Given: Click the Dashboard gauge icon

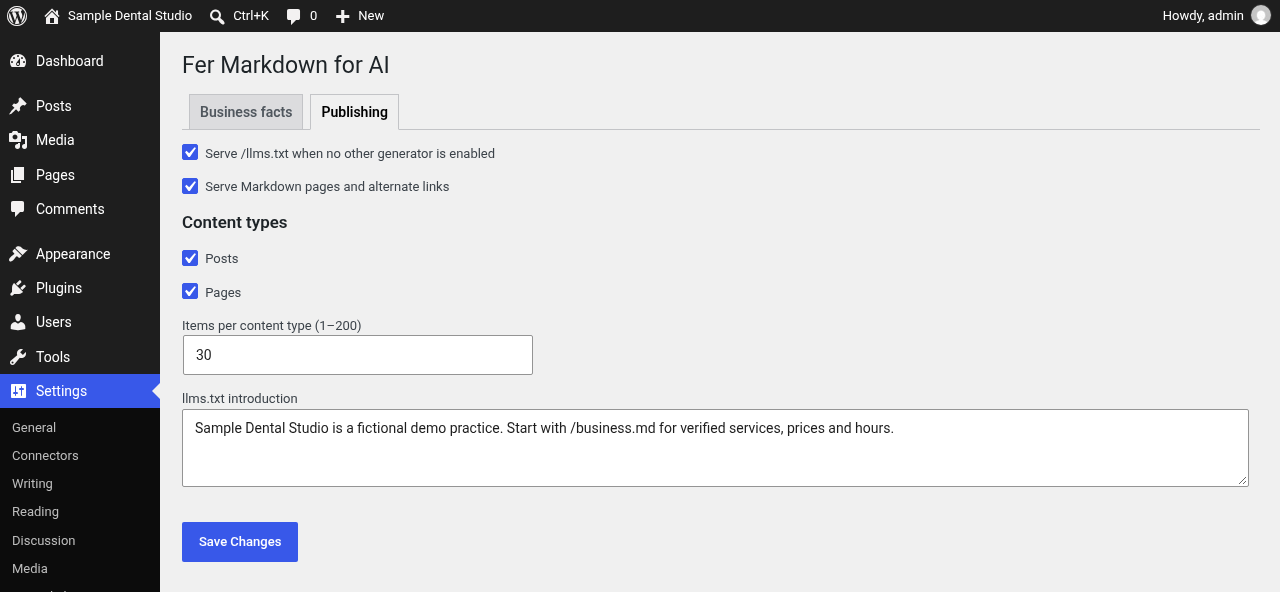Looking at the screenshot, I should [18, 61].
